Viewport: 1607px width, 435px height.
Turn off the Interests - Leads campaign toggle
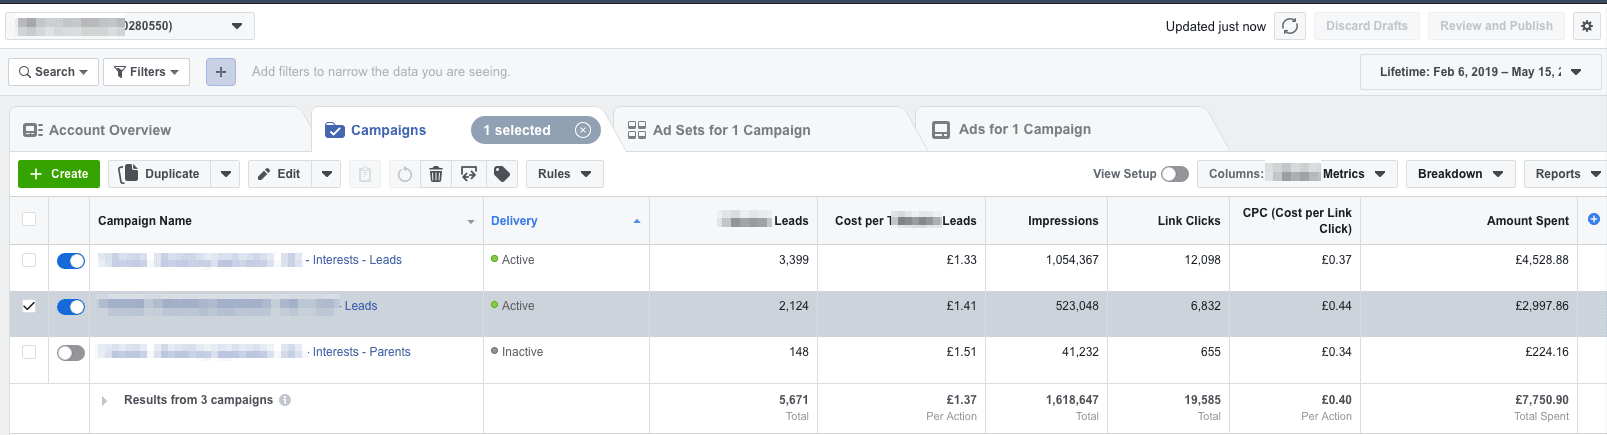click(x=70, y=261)
